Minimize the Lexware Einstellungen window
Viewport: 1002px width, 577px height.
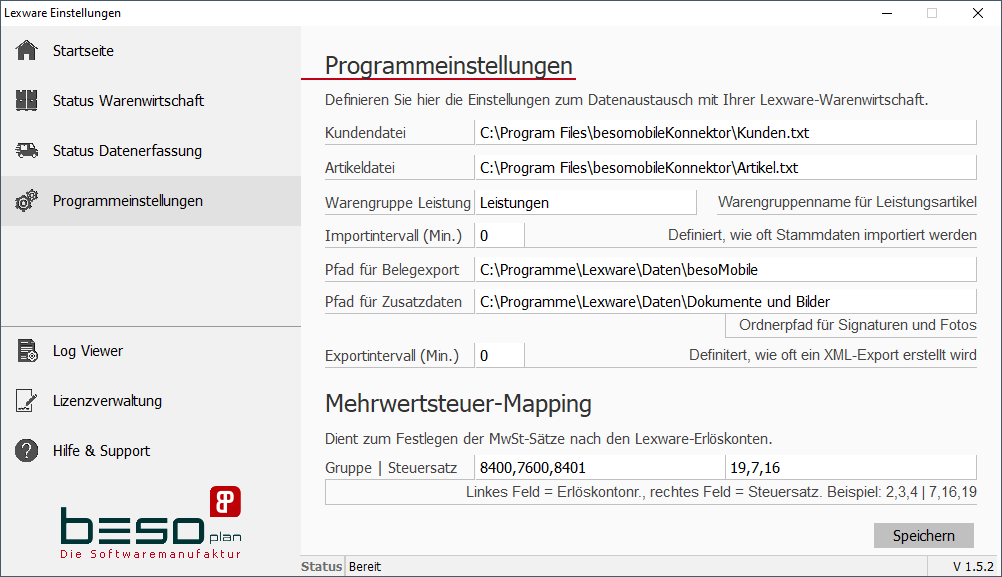click(887, 13)
